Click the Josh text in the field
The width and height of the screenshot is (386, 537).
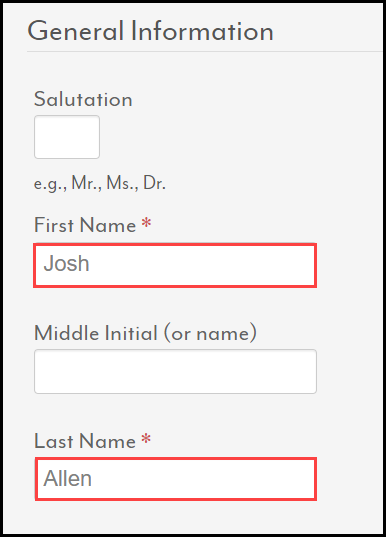[x=66, y=263]
